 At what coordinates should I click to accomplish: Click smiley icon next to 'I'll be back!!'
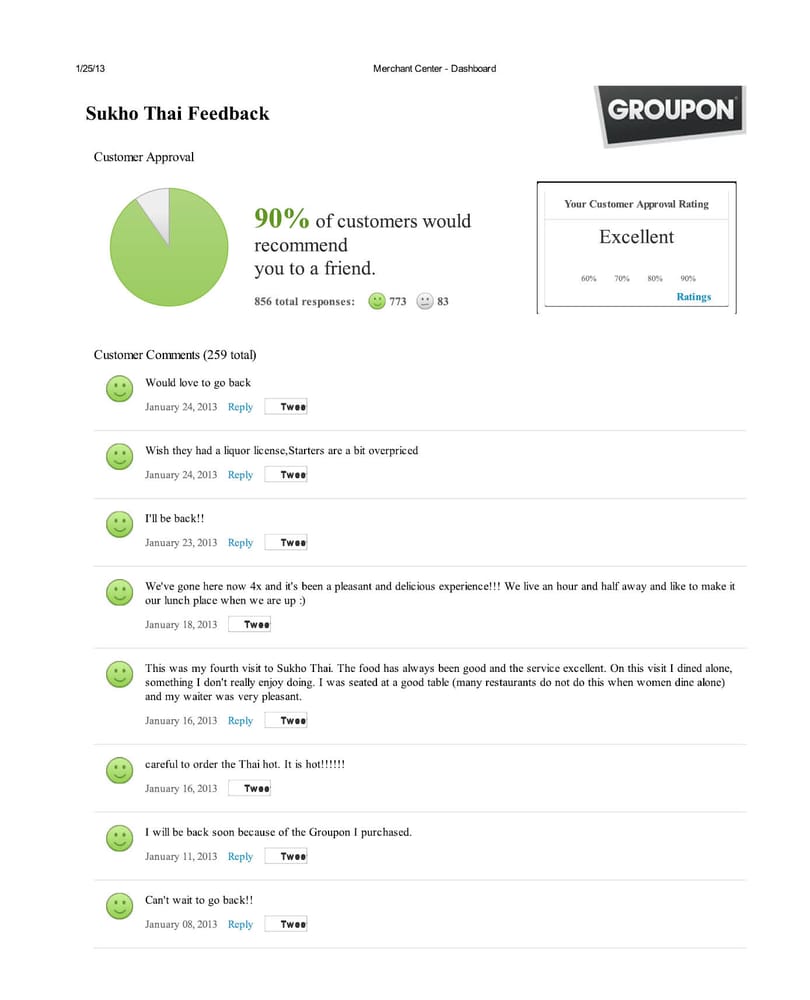pos(119,524)
